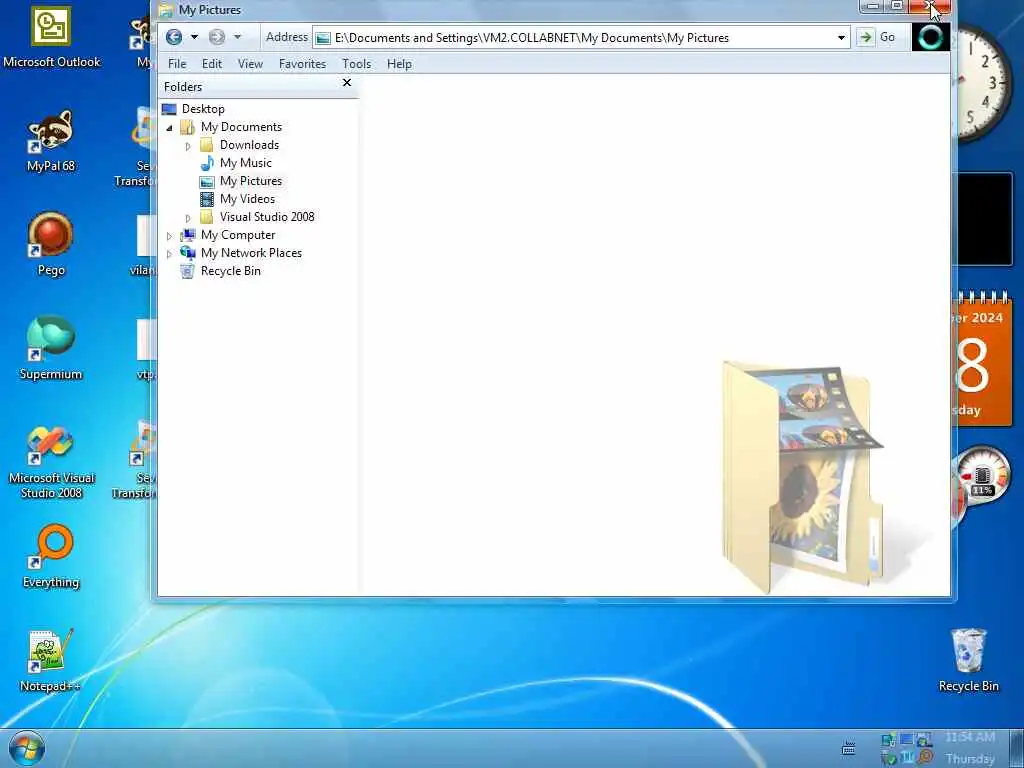
Task: Select the Notepad++ desktop icon
Action: pos(50,660)
